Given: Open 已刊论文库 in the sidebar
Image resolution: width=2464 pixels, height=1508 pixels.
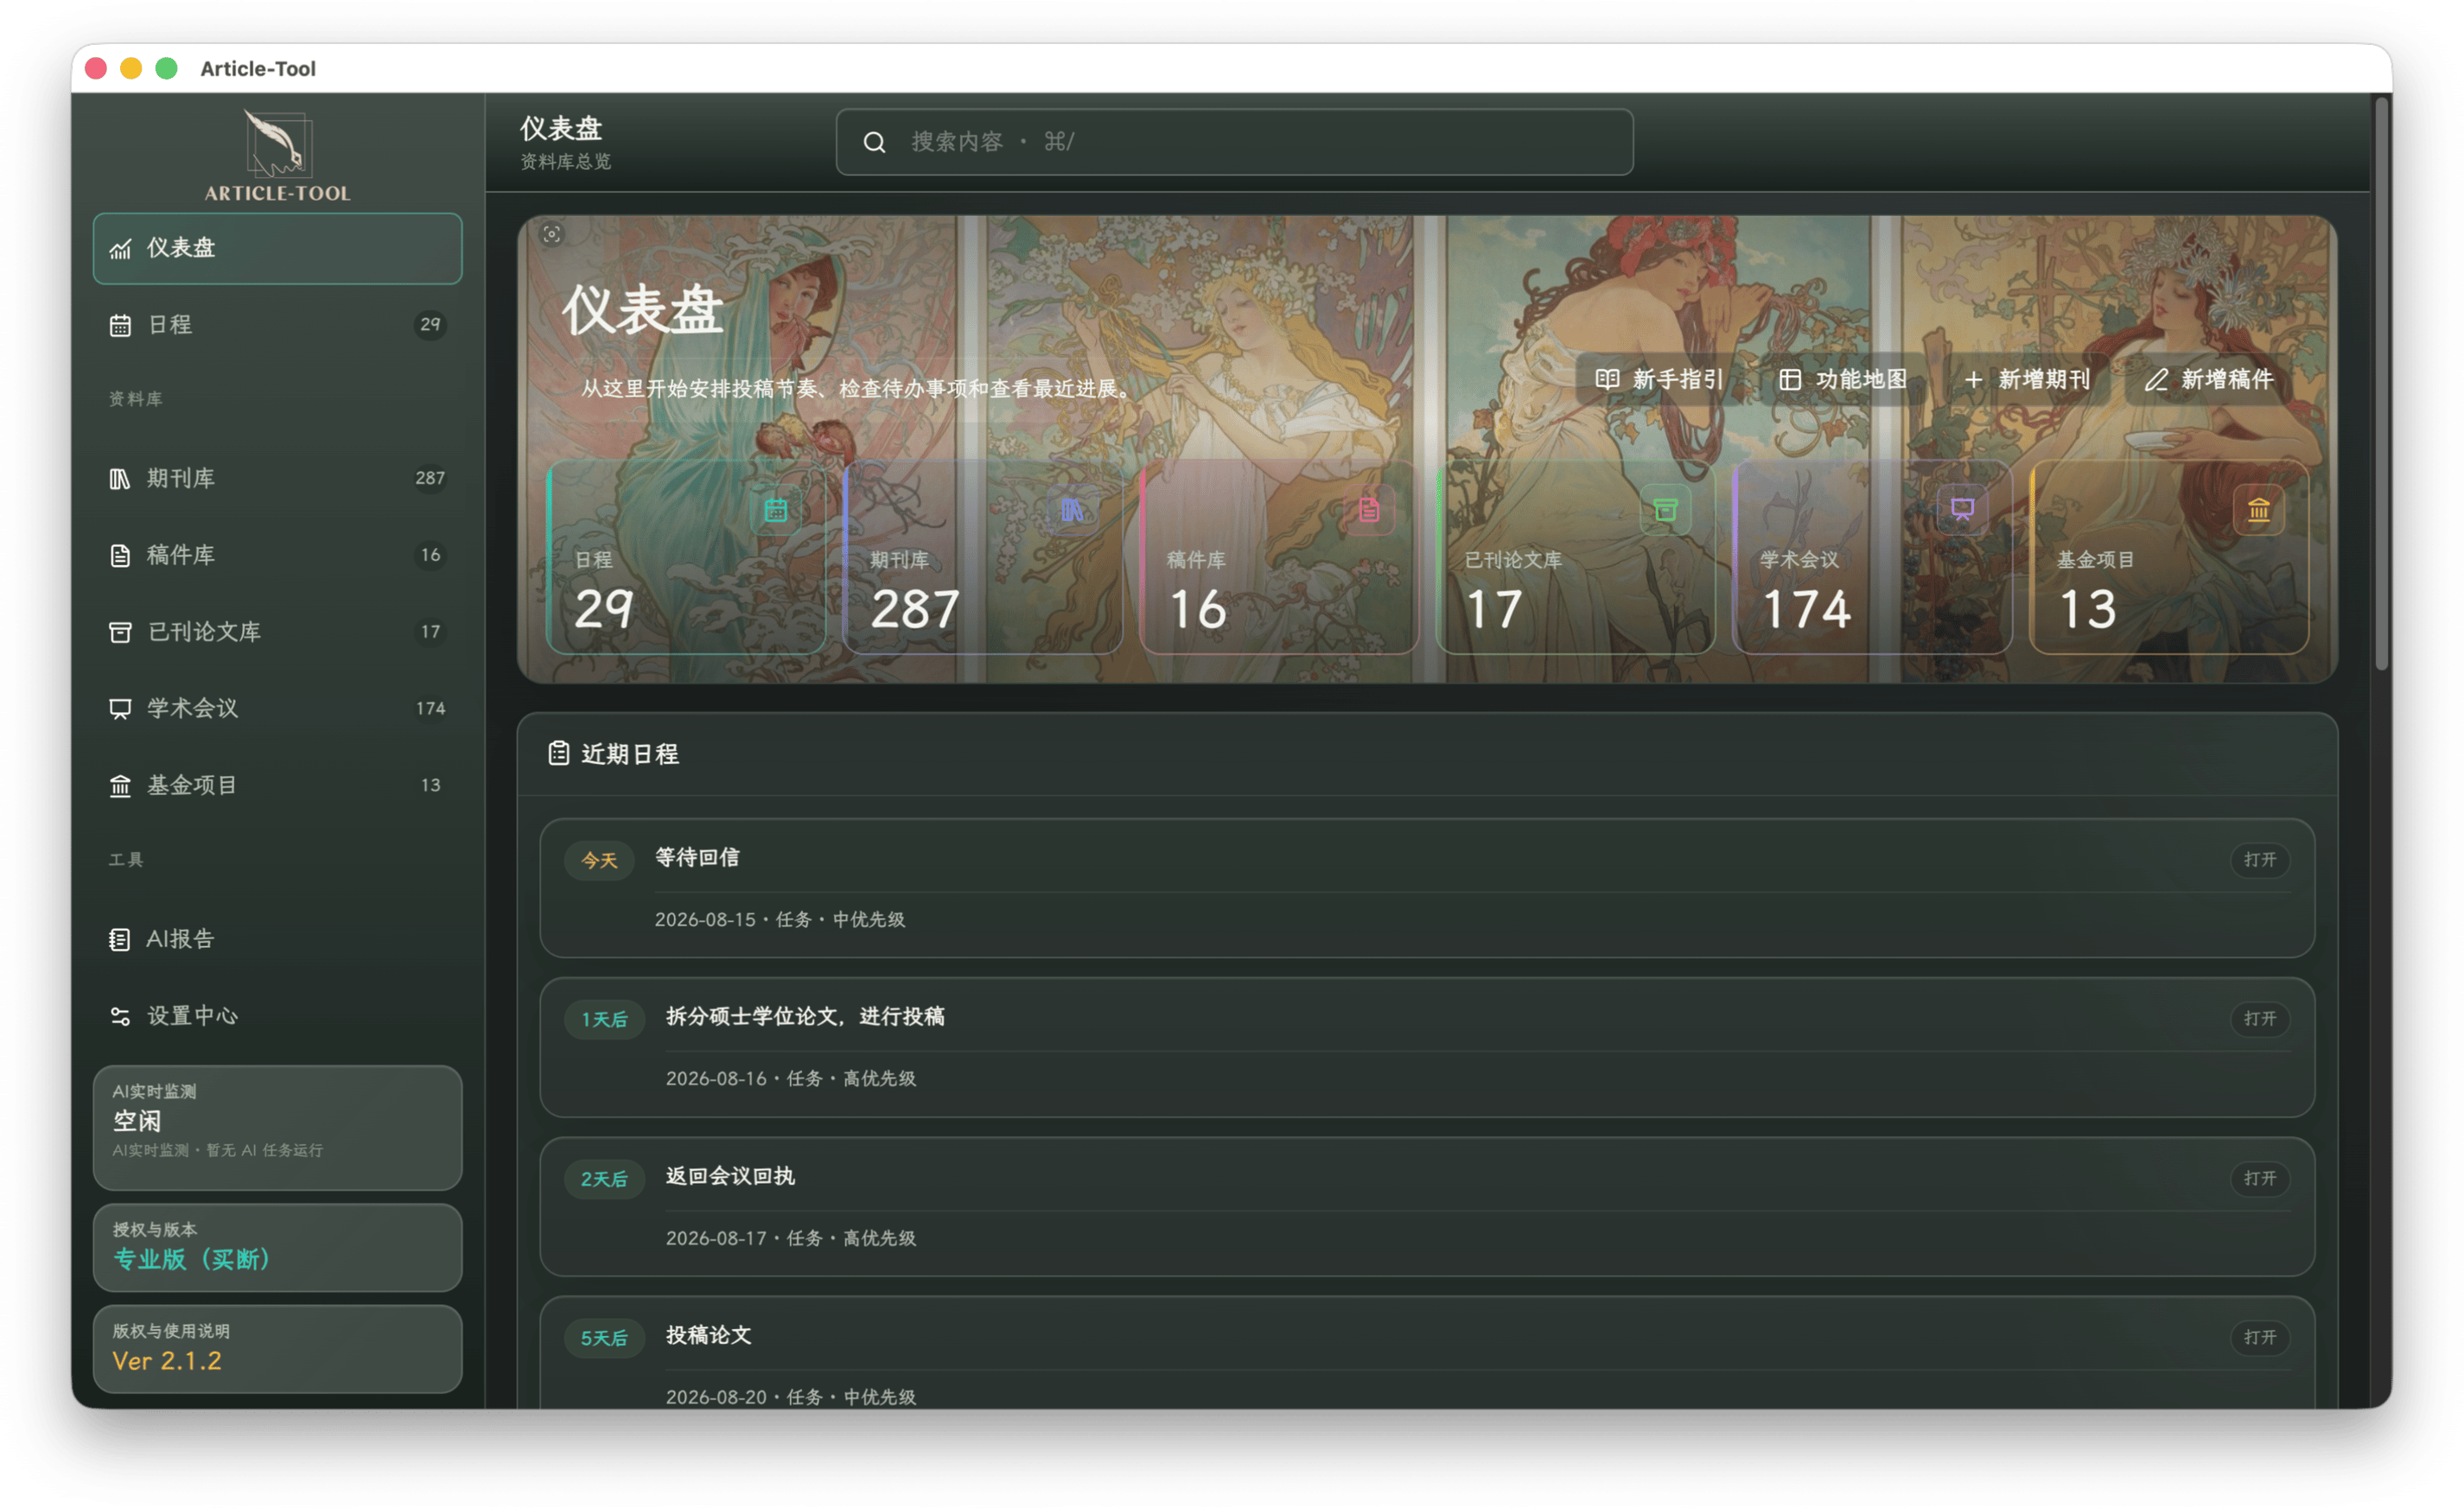Looking at the screenshot, I should (x=277, y=632).
